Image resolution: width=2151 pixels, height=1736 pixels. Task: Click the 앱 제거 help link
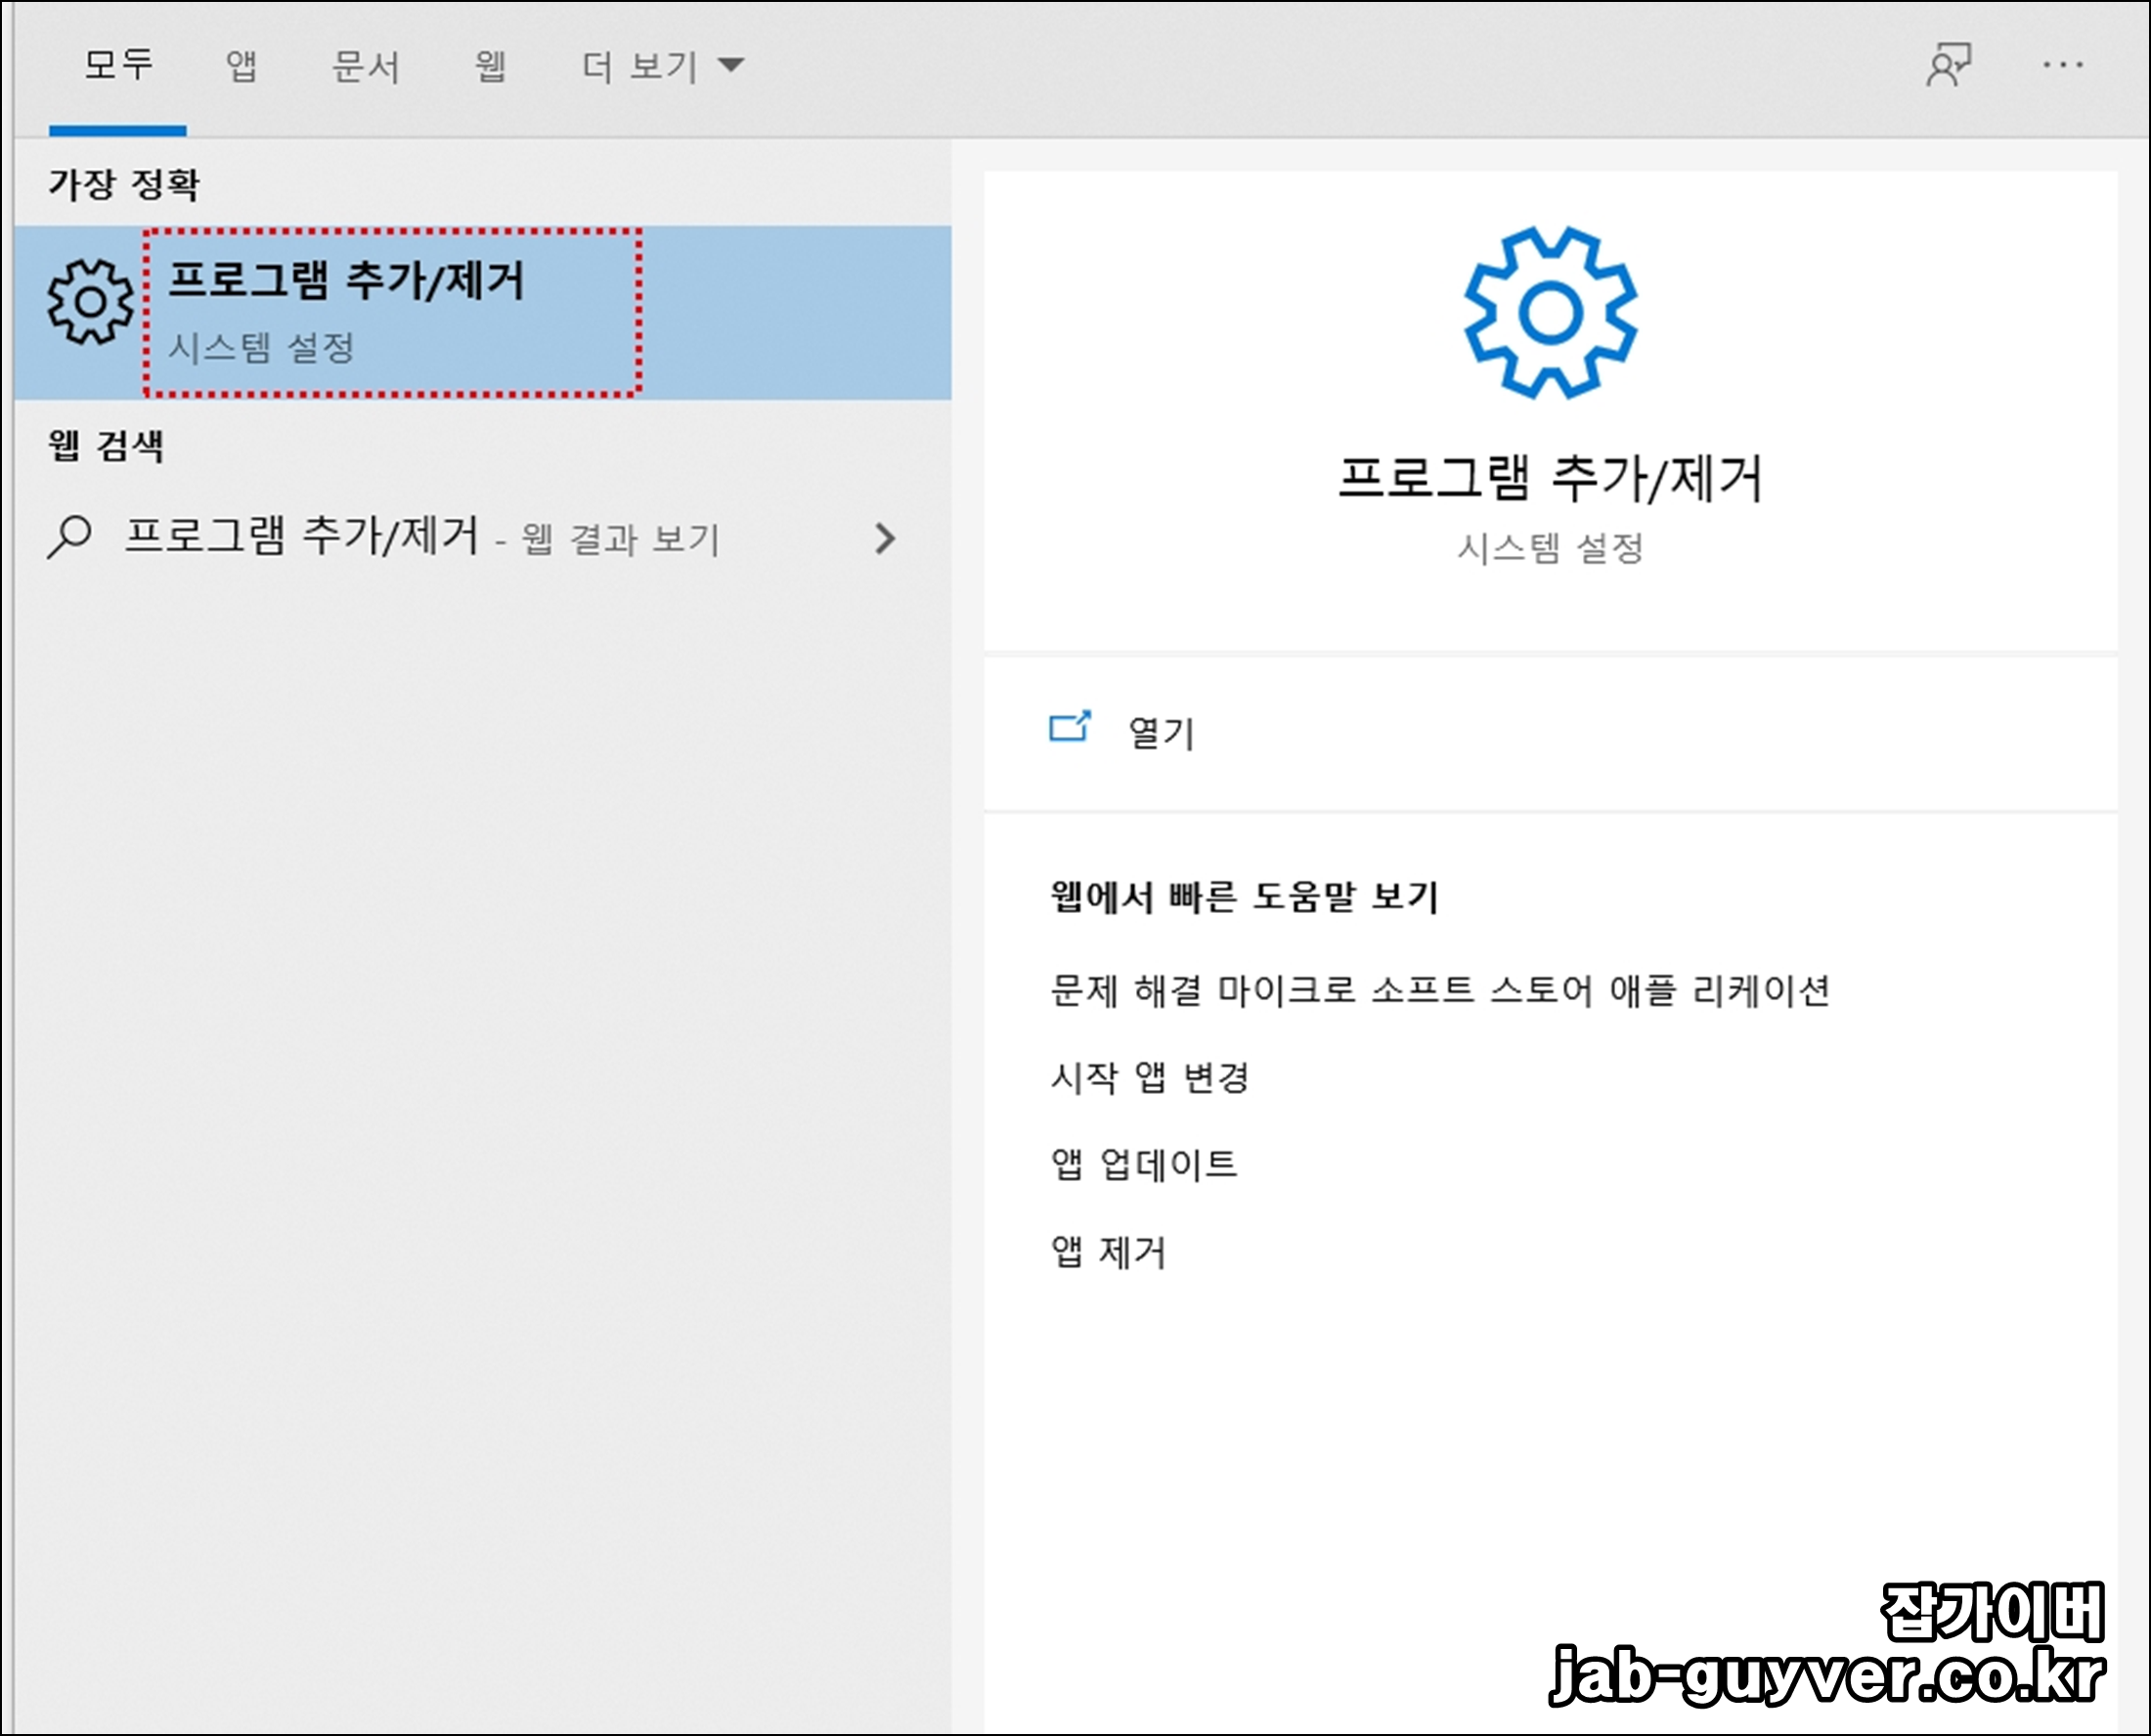1108,1251
